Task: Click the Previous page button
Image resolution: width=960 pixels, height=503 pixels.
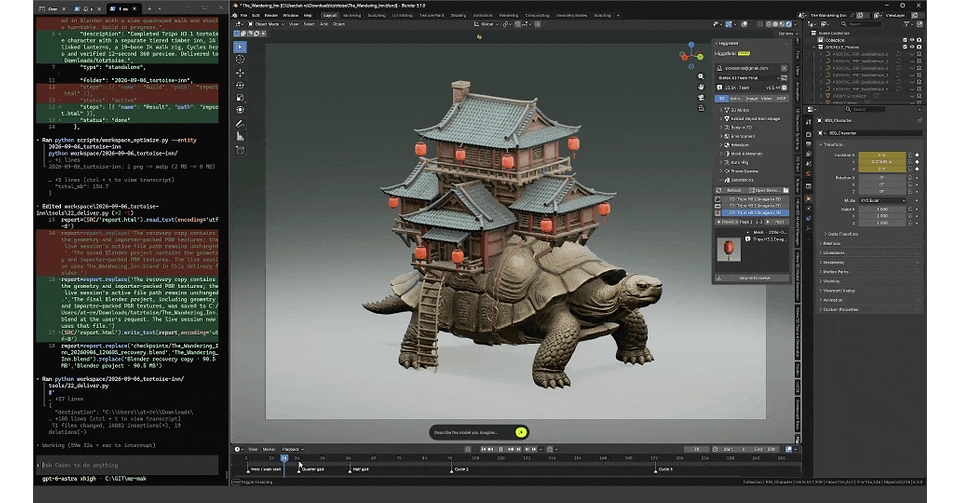Action: point(726,222)
